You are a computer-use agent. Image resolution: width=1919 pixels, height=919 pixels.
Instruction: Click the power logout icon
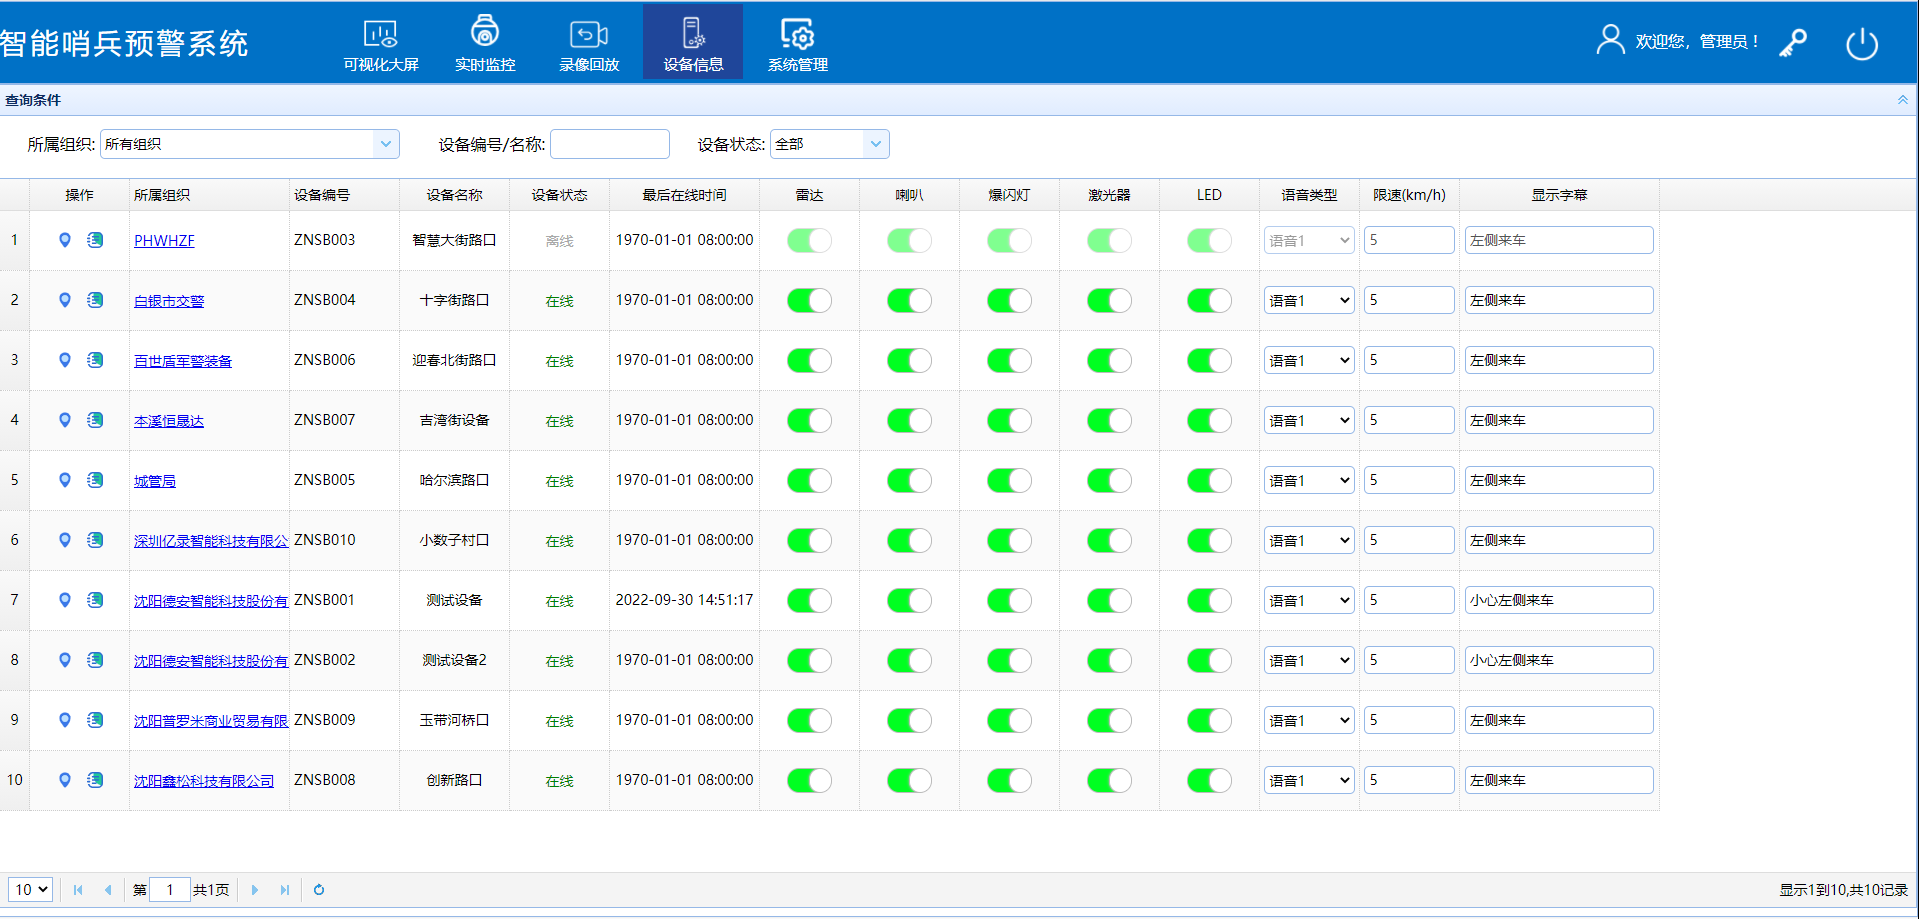1861,44
